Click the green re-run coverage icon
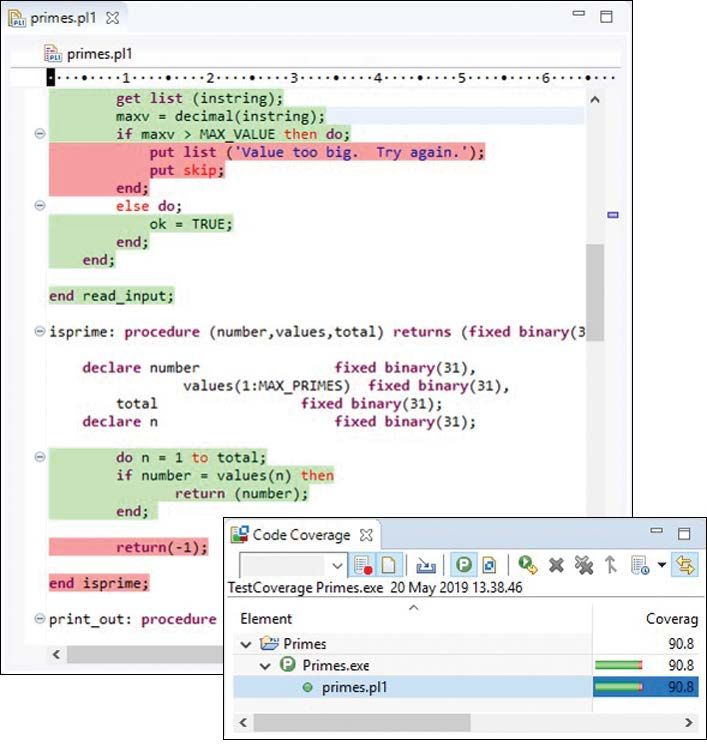Image resolution: width=707 pixels, height=750 pixels. 527,565
